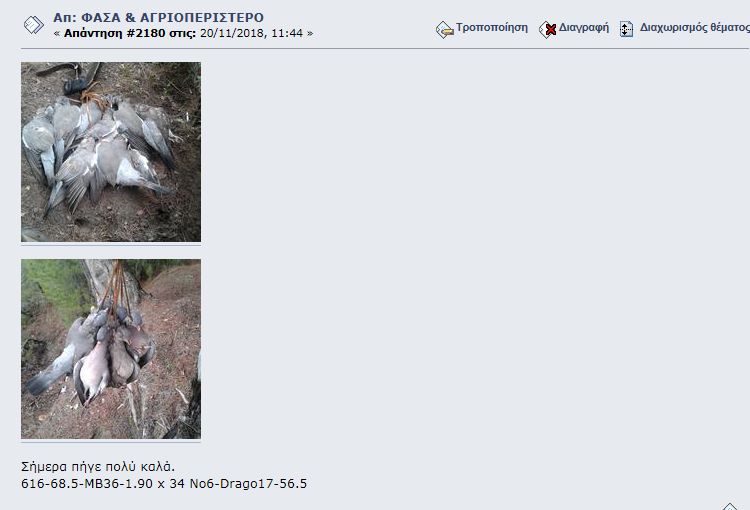Click the closing » after 11:44
The height and width of the screenshot is (510, 750).
(x=310, y=33)
